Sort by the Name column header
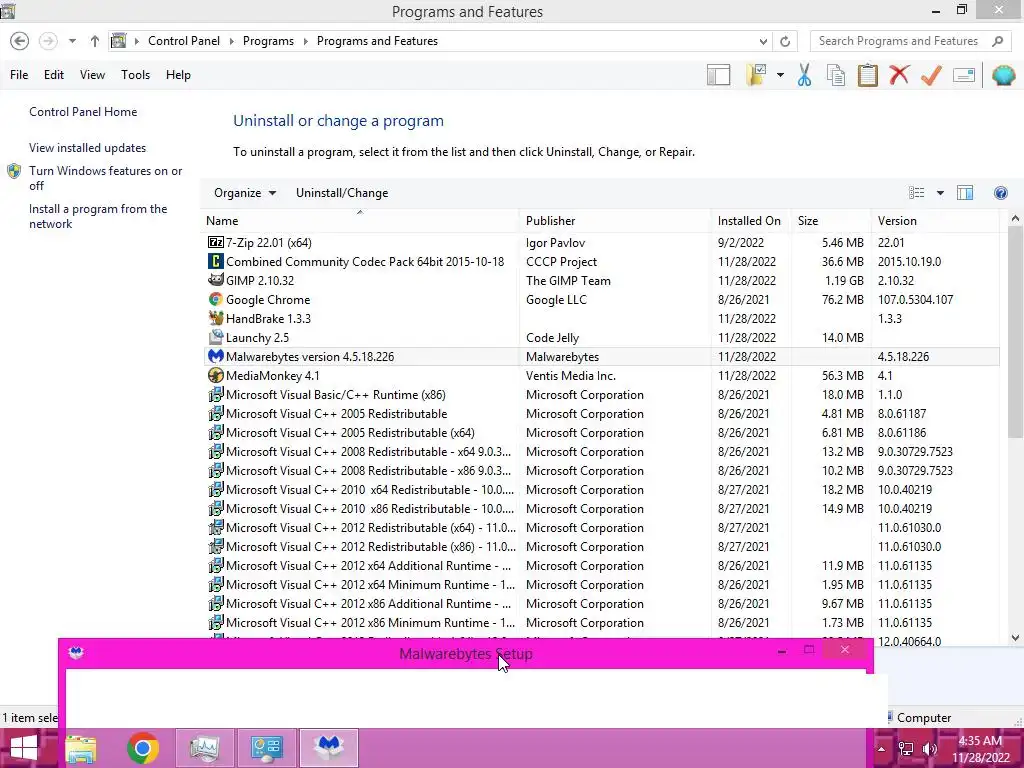This screenshot has width=1024, height=768. 359,221
